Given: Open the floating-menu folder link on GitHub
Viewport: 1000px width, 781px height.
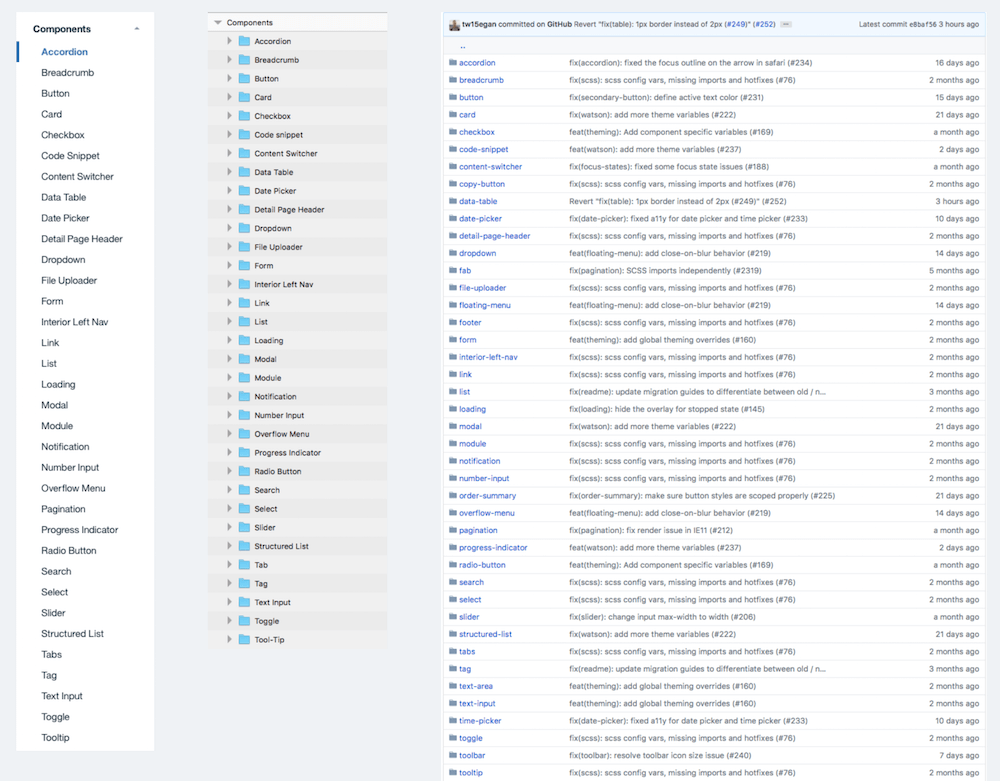Looking at the screenshot, I should point(485,305).
